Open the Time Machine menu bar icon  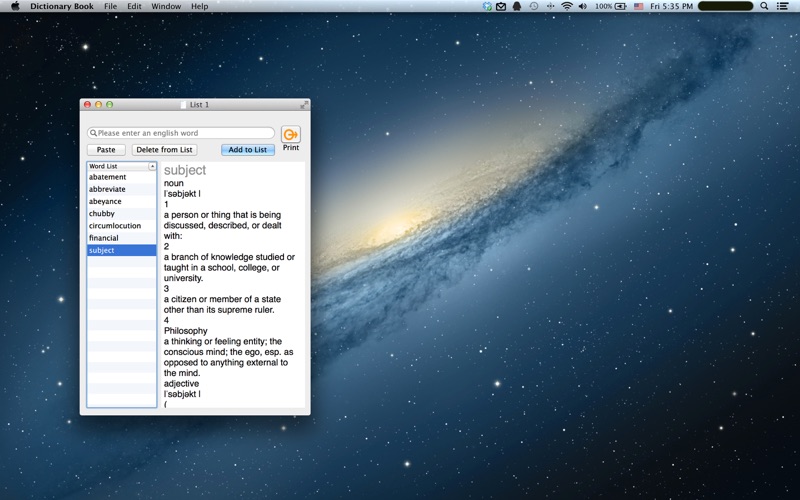click(534, 6)
